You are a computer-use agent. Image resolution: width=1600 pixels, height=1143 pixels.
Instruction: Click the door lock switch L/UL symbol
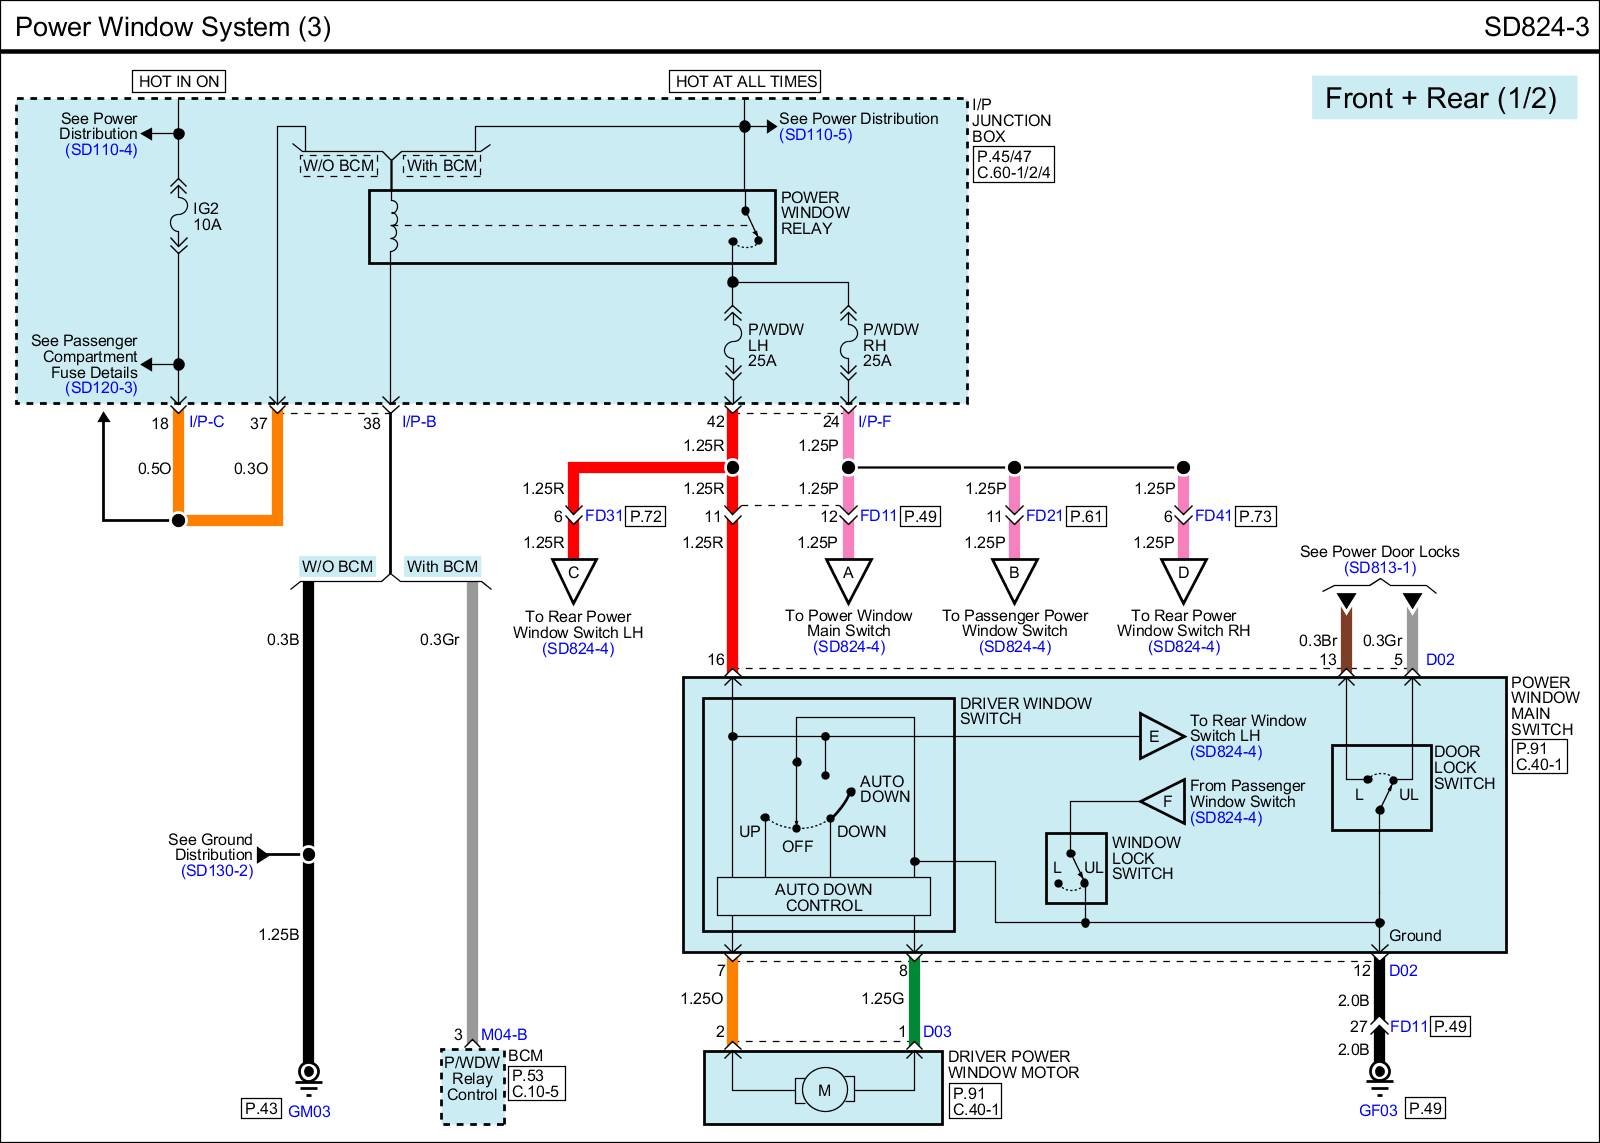[1381, 788]
